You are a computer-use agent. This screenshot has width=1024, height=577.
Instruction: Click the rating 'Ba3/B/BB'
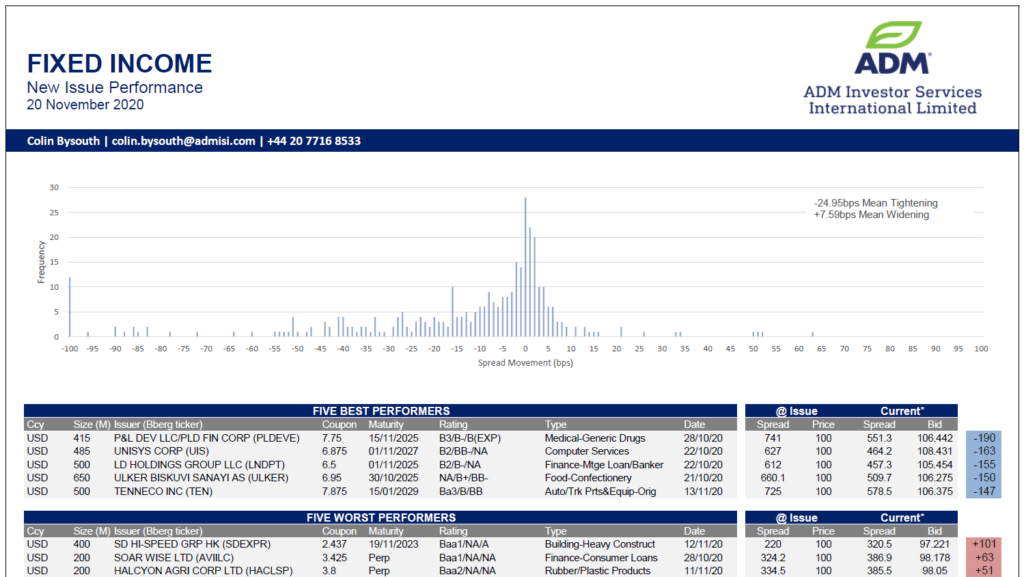pyautogui.click(x=460, y=491)
